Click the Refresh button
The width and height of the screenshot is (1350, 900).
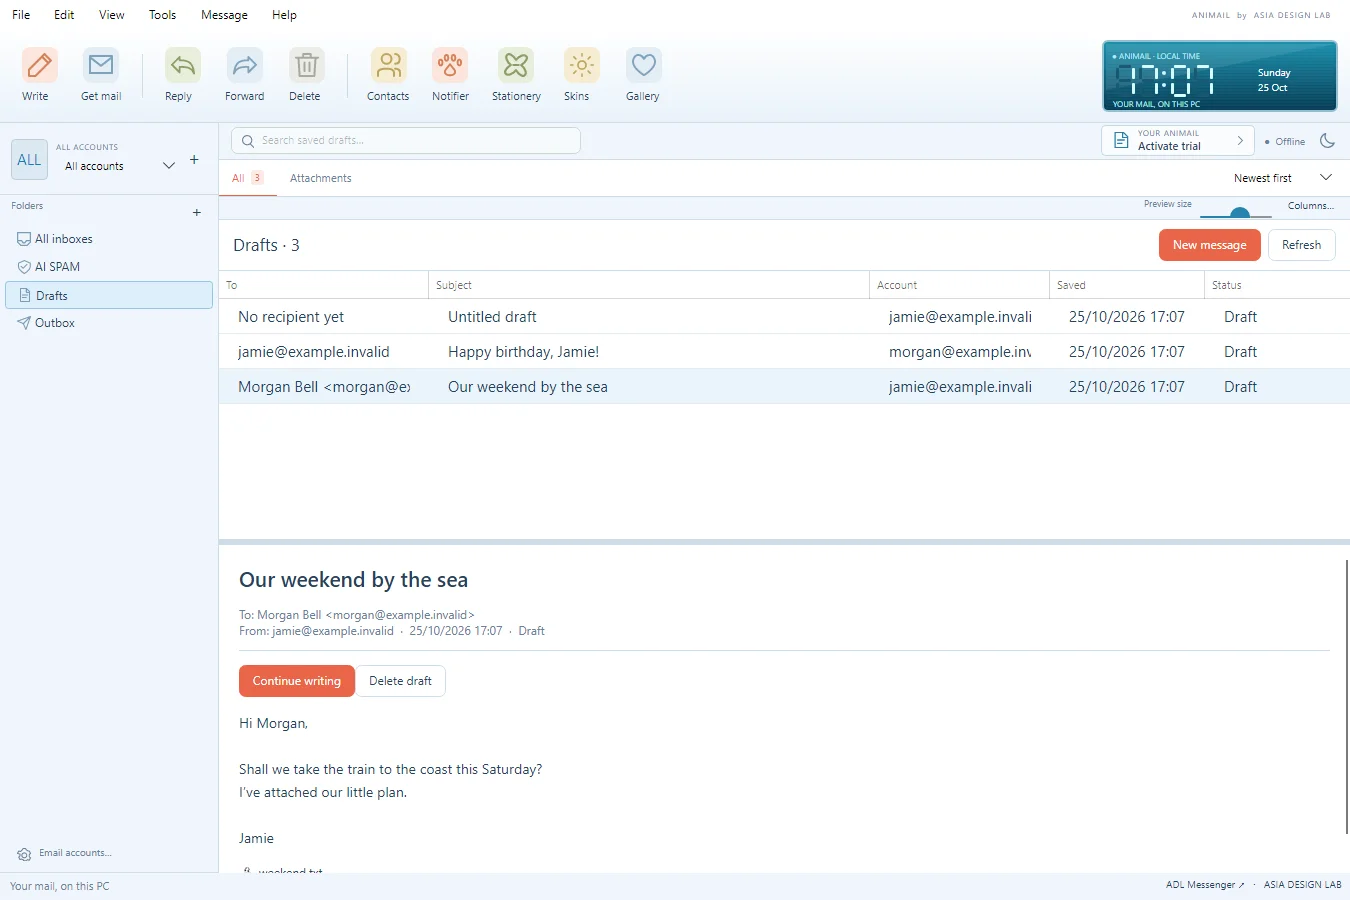(x=1302, y=245)
